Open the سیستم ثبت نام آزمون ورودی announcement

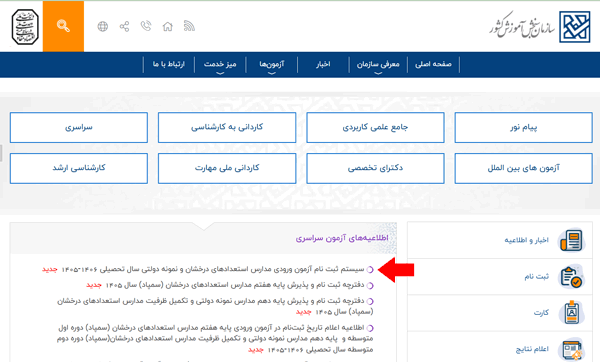click(x=213, y=269)
